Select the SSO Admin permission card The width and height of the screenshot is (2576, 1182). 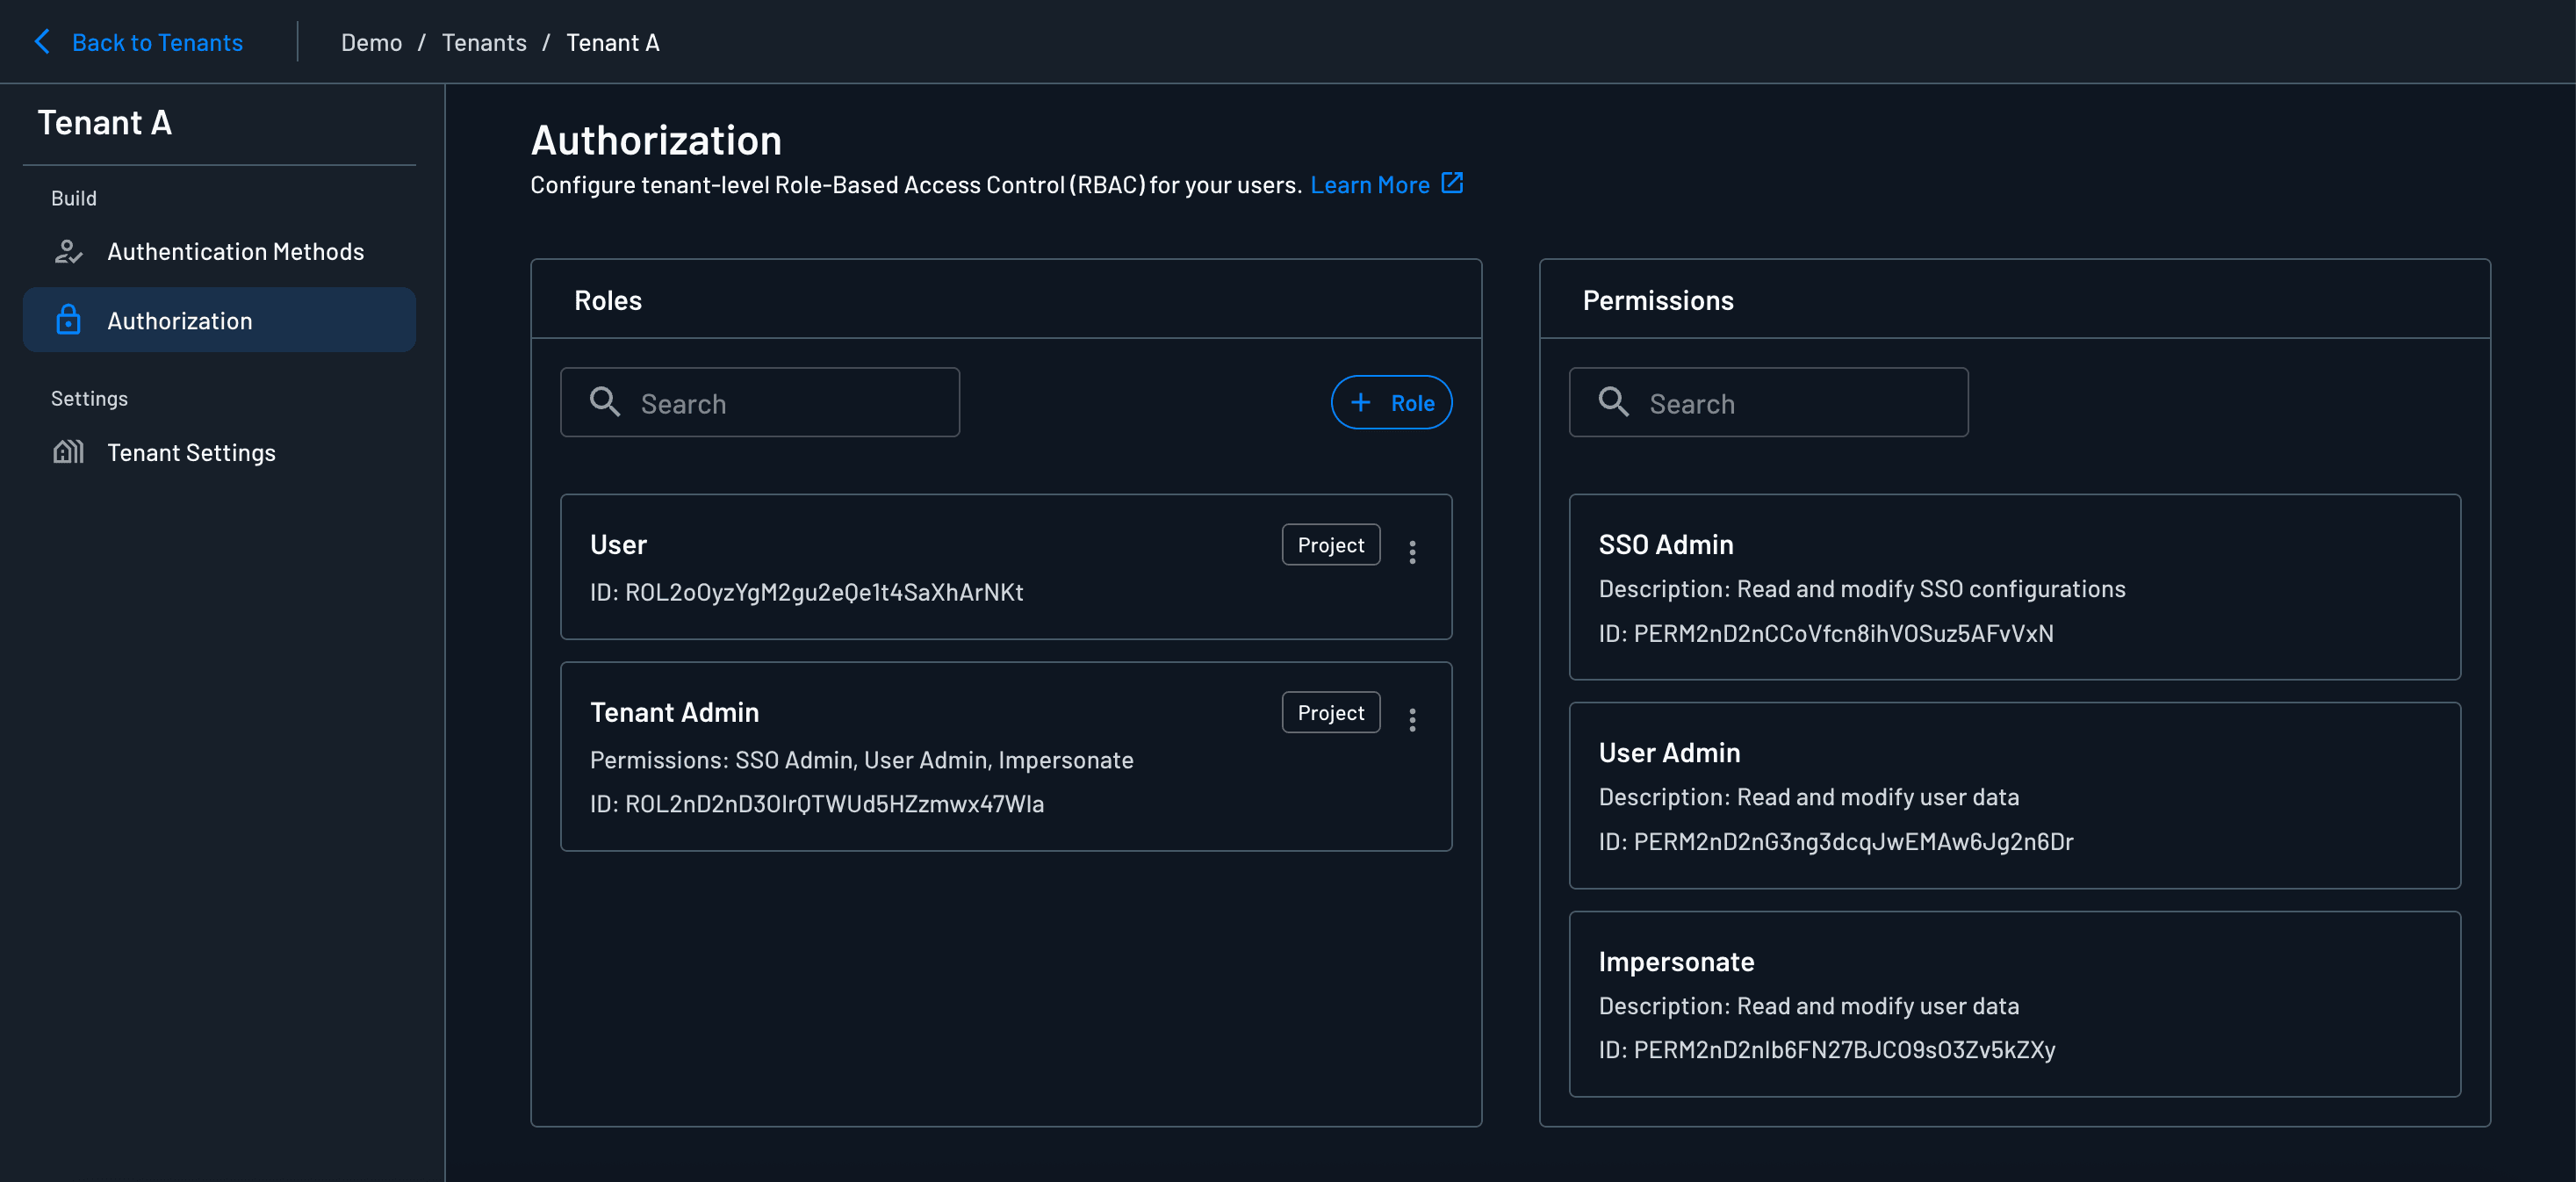click(x=2014, y=587)
